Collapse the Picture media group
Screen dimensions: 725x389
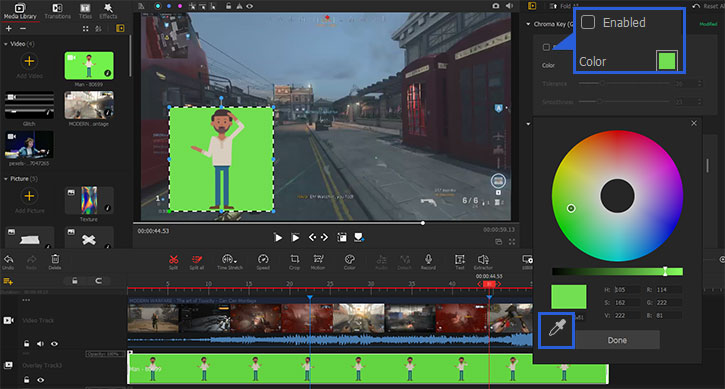click(6, 179)
